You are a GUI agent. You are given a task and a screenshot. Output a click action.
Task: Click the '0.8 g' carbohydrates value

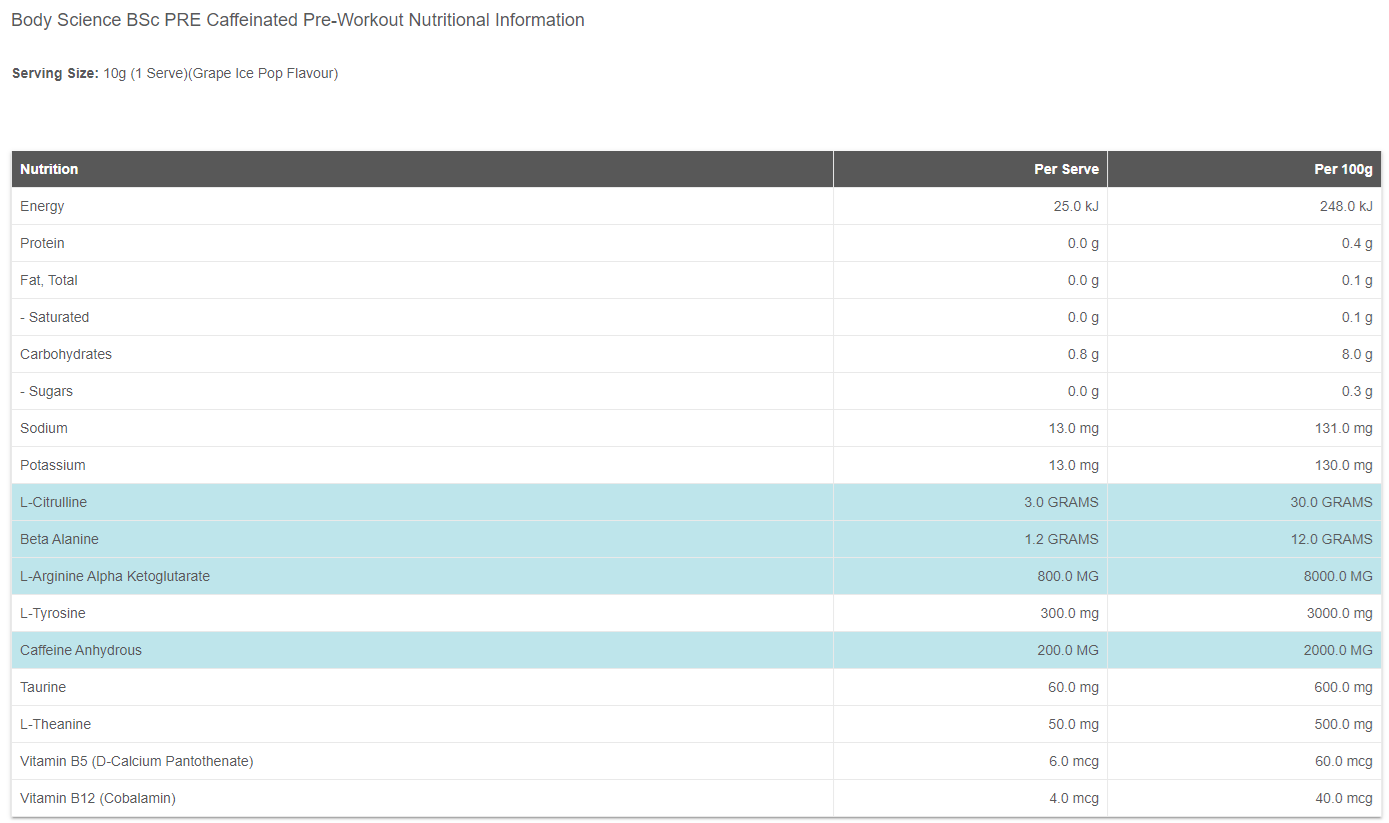click(1083, 354)
